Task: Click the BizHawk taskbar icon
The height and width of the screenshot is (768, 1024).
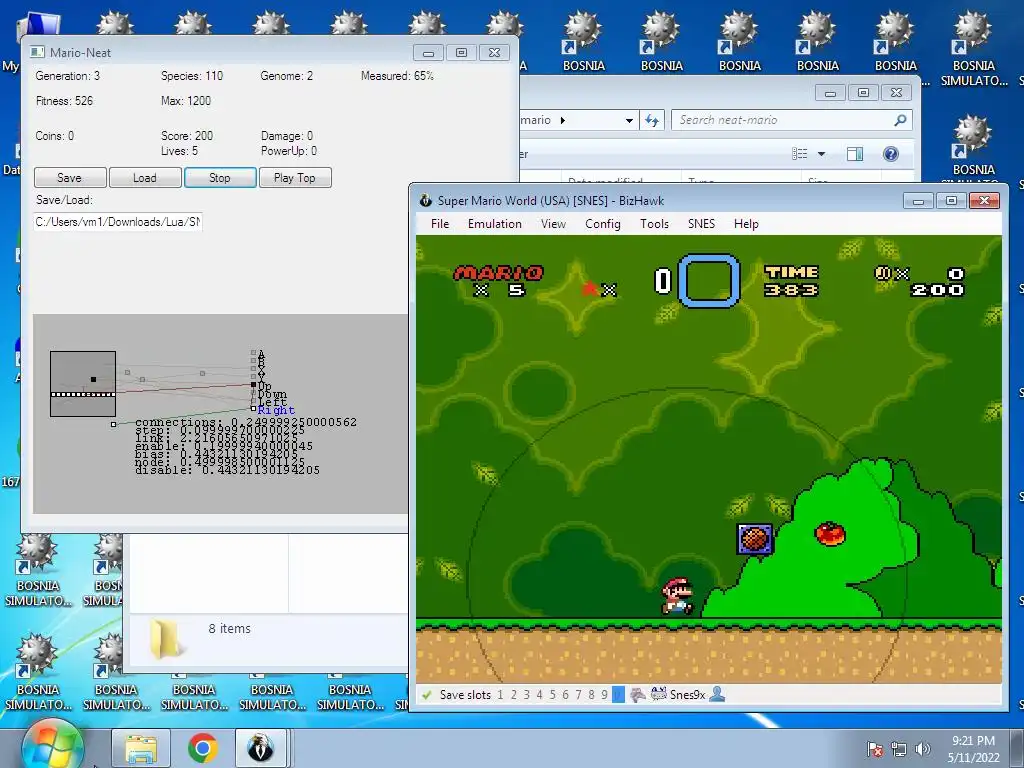Action: coord(261,748)
